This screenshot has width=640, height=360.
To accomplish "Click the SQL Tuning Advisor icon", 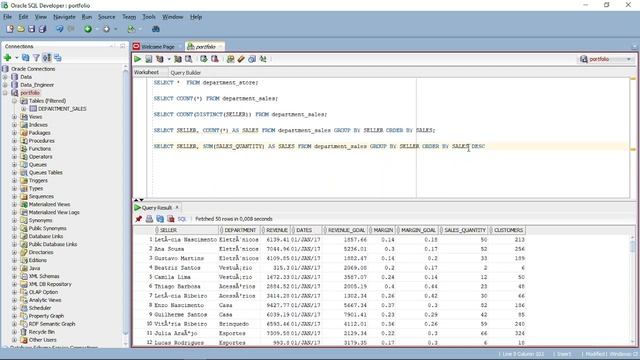I will coord(189,59).
